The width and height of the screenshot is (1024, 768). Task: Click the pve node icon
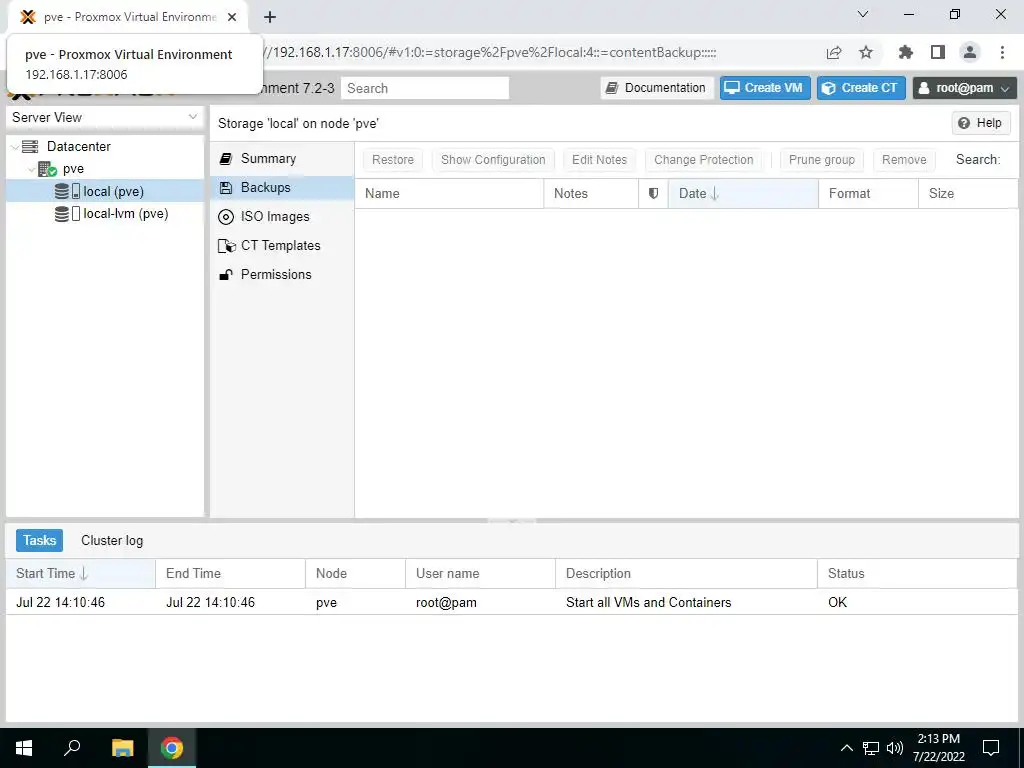coord(47,169)
